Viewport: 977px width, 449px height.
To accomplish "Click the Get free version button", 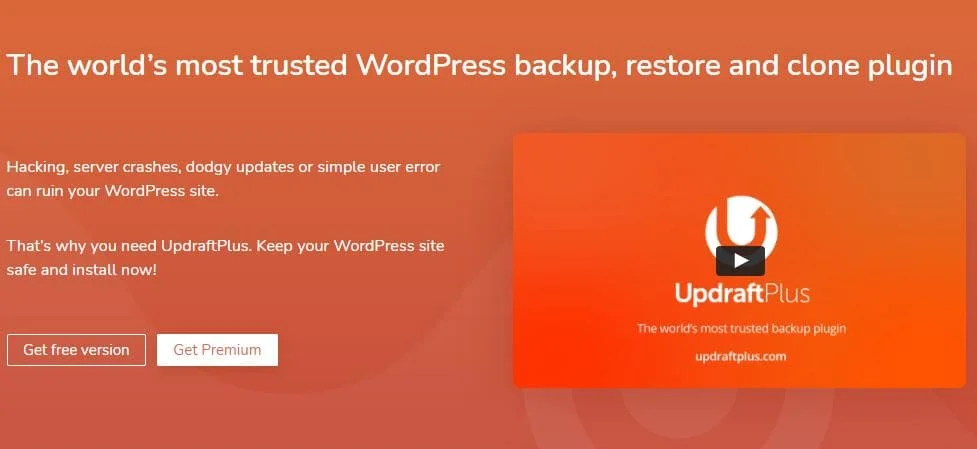I will point(76,350).
